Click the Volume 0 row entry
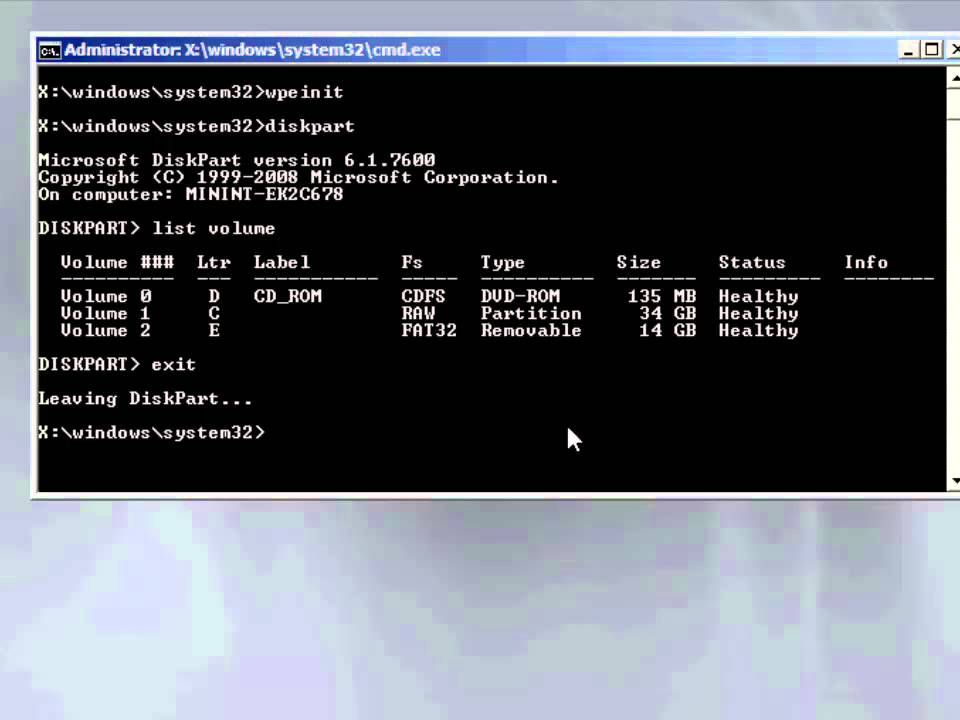Image resolution: width=960 pixels, height=720 pixels. (106, 297)
